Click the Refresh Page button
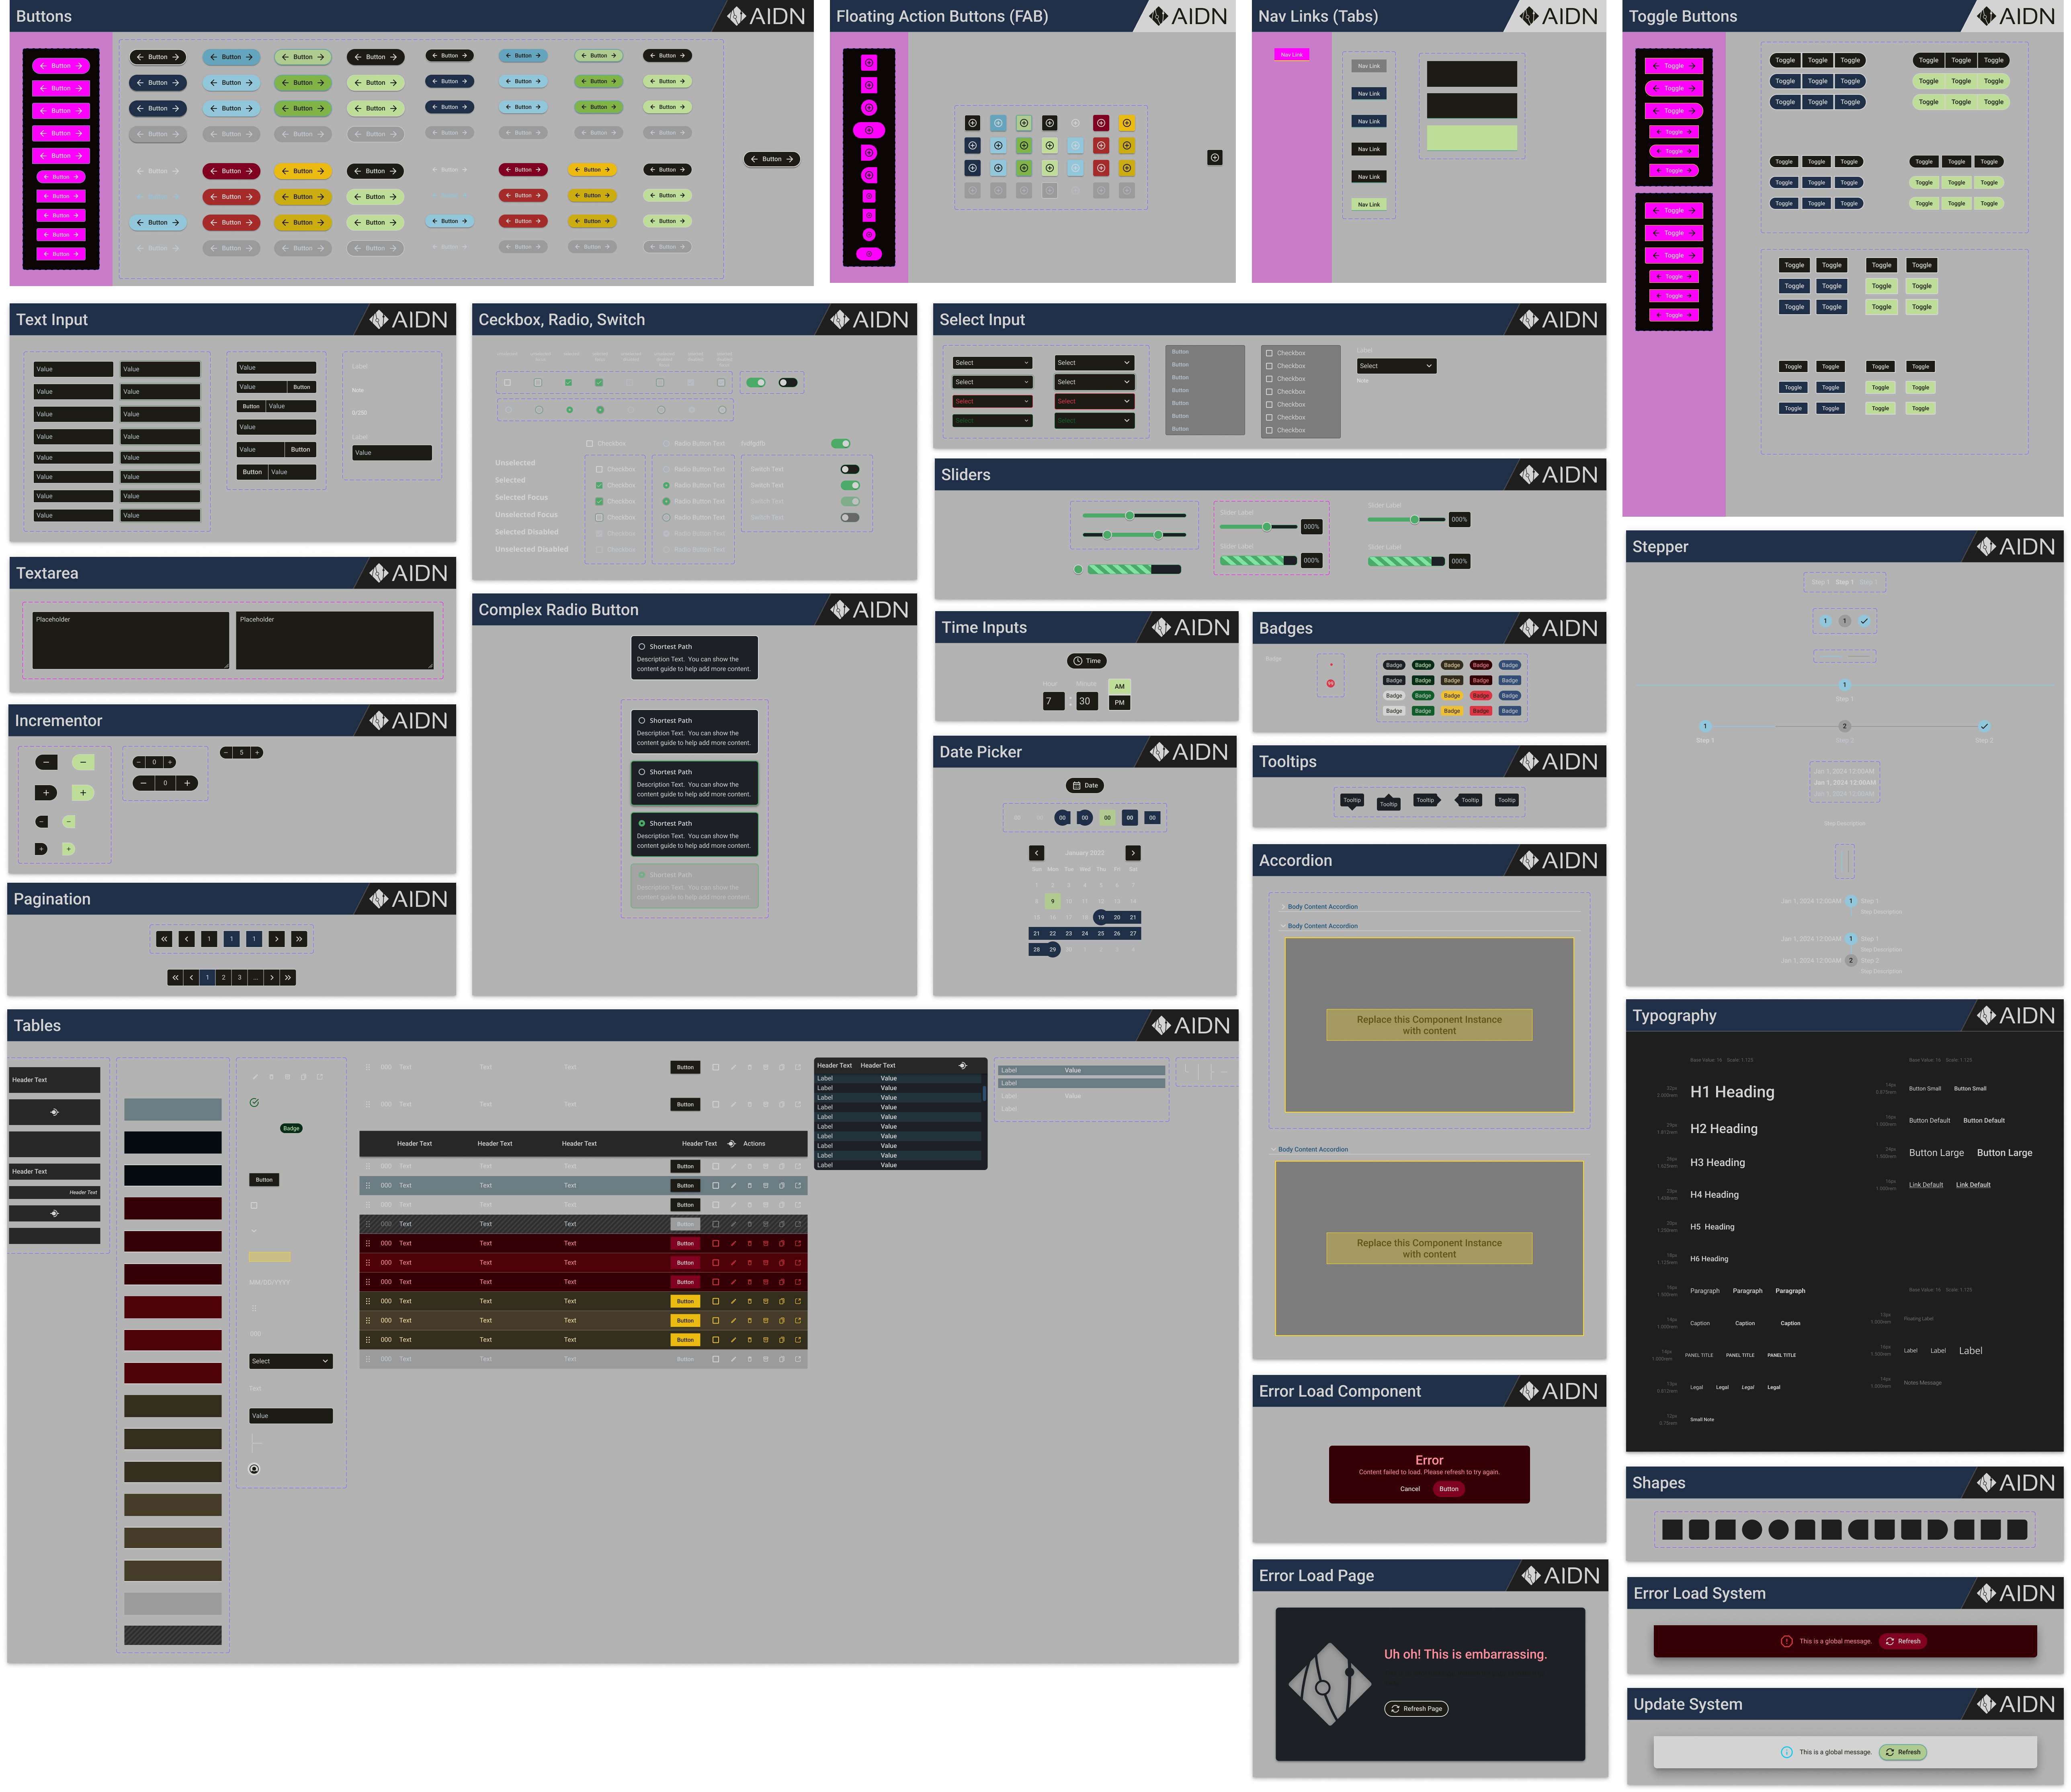 click(x=1416, y=1708)
